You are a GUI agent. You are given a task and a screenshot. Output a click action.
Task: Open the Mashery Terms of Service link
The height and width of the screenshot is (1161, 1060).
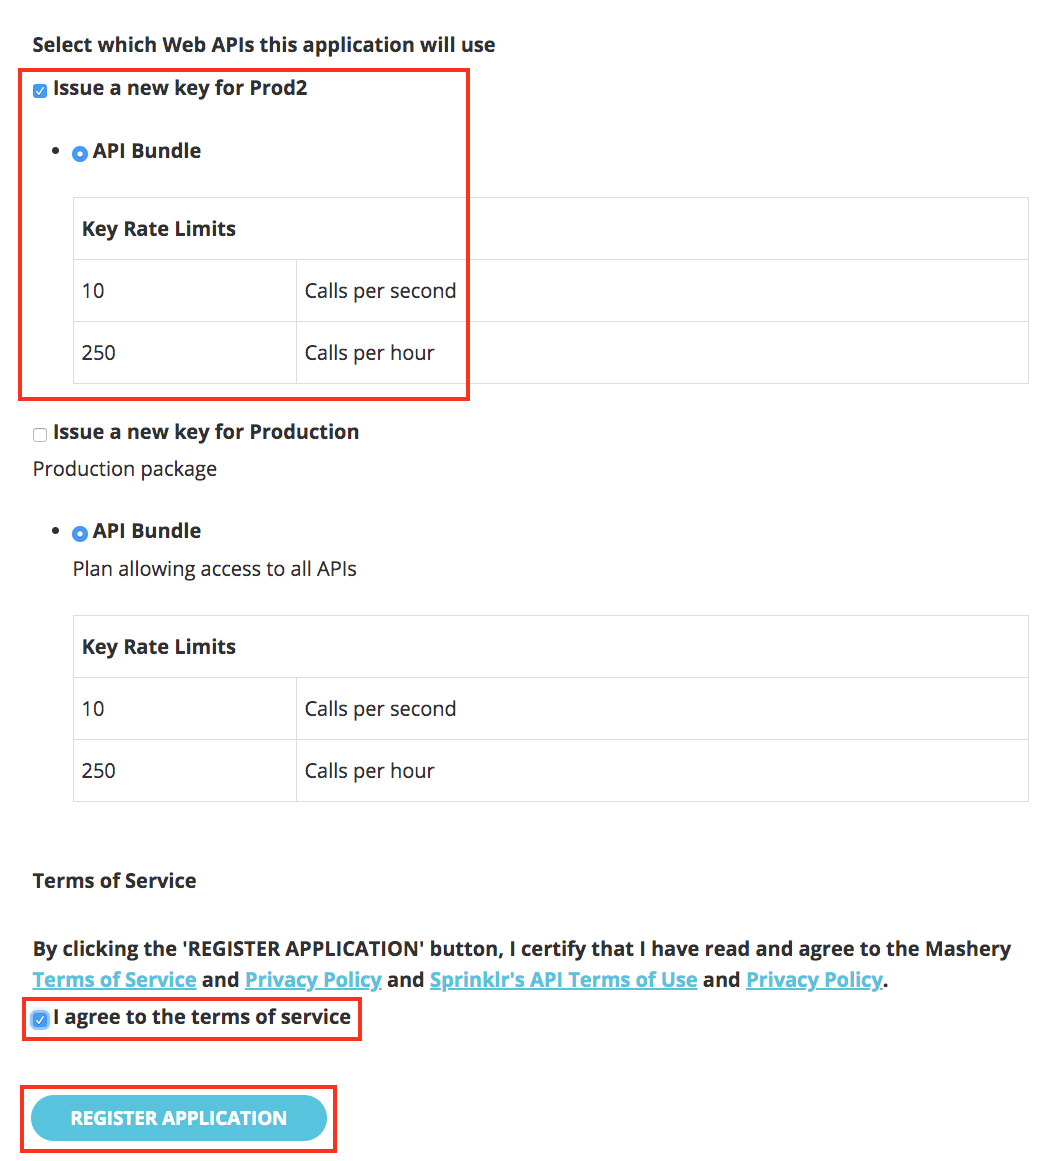click(x=114, y=980)
